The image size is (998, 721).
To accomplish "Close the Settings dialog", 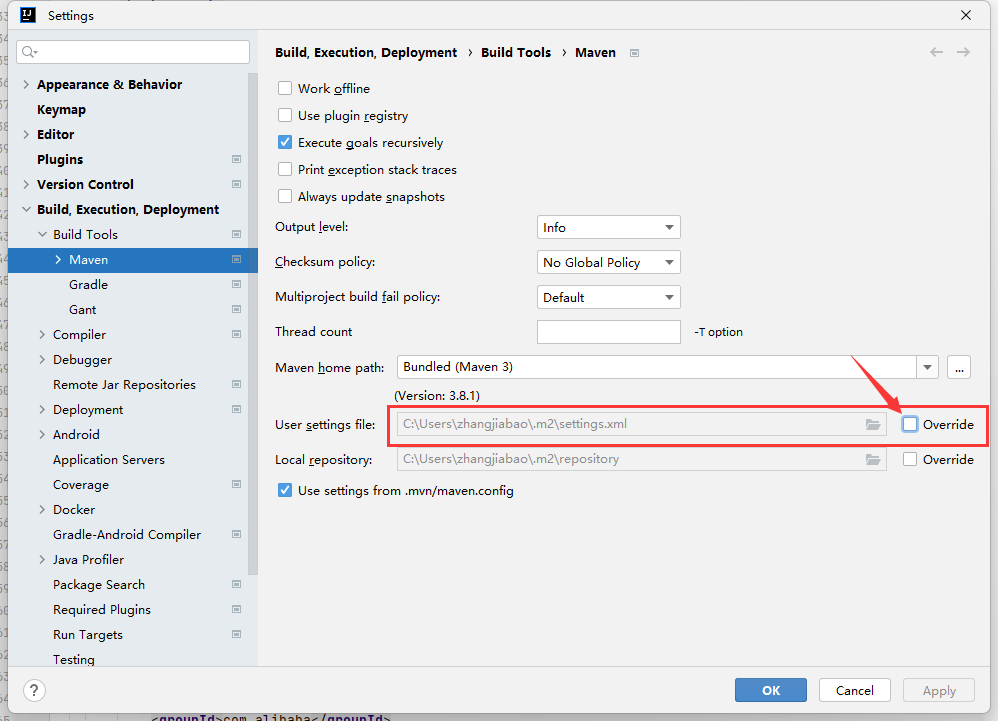I will pos(966,15).
